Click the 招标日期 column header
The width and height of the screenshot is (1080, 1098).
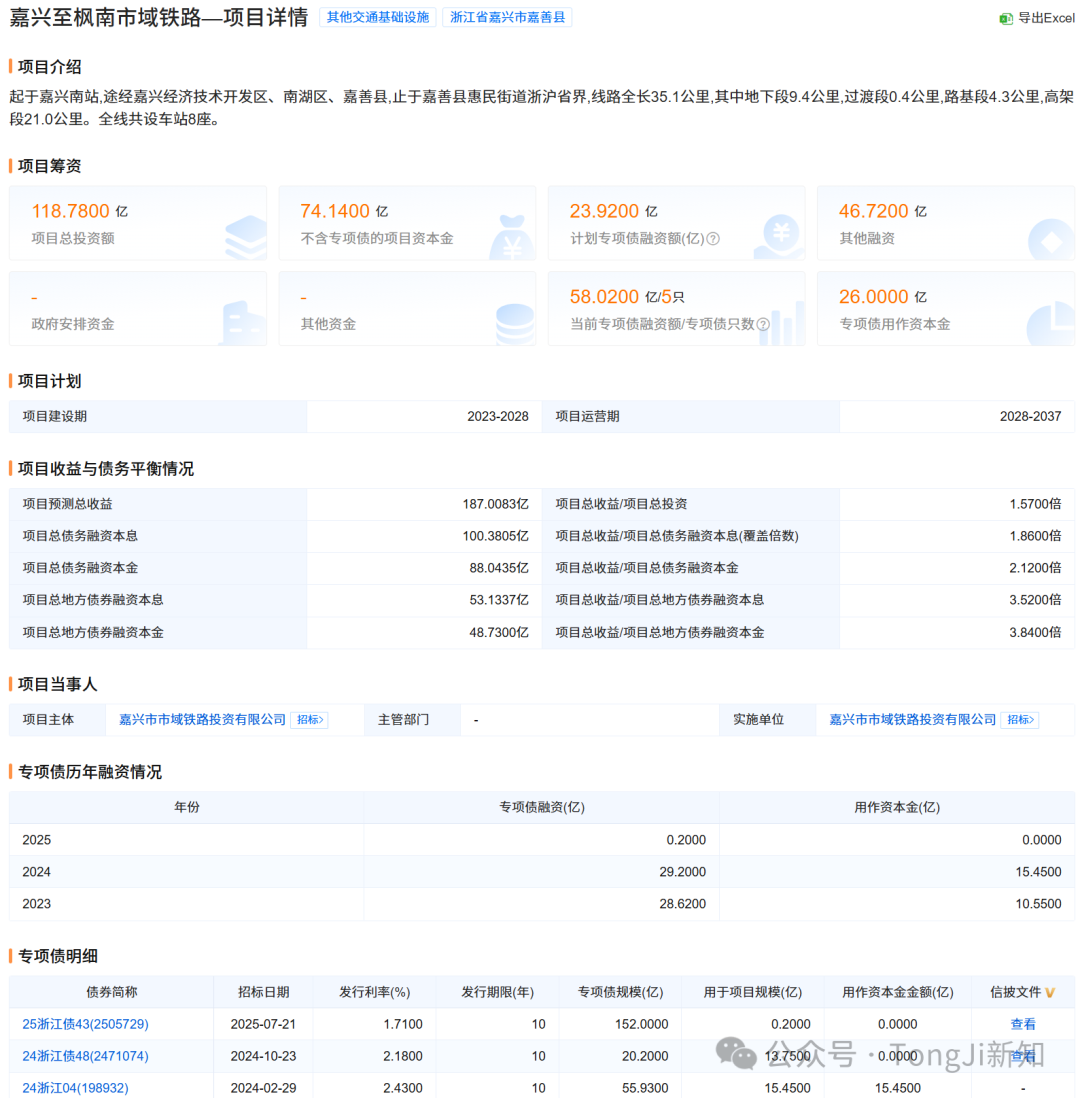[263, 992]
